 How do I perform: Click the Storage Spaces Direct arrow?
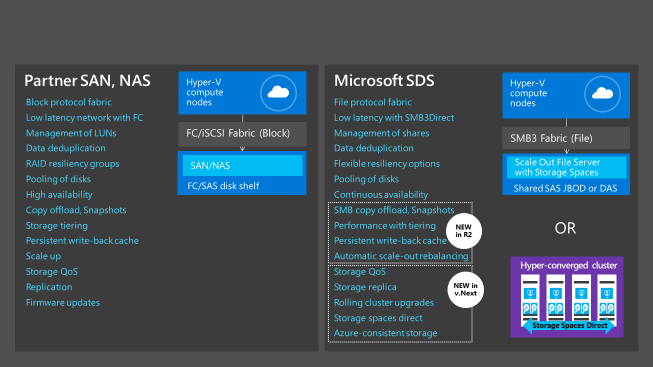click(569, 326)
